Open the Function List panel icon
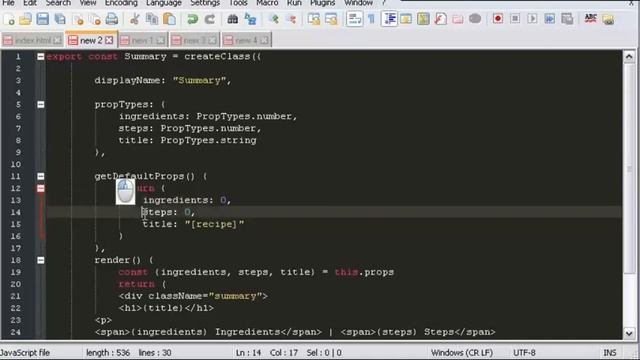This screenshot has width=640, height=360. [440, 19]
